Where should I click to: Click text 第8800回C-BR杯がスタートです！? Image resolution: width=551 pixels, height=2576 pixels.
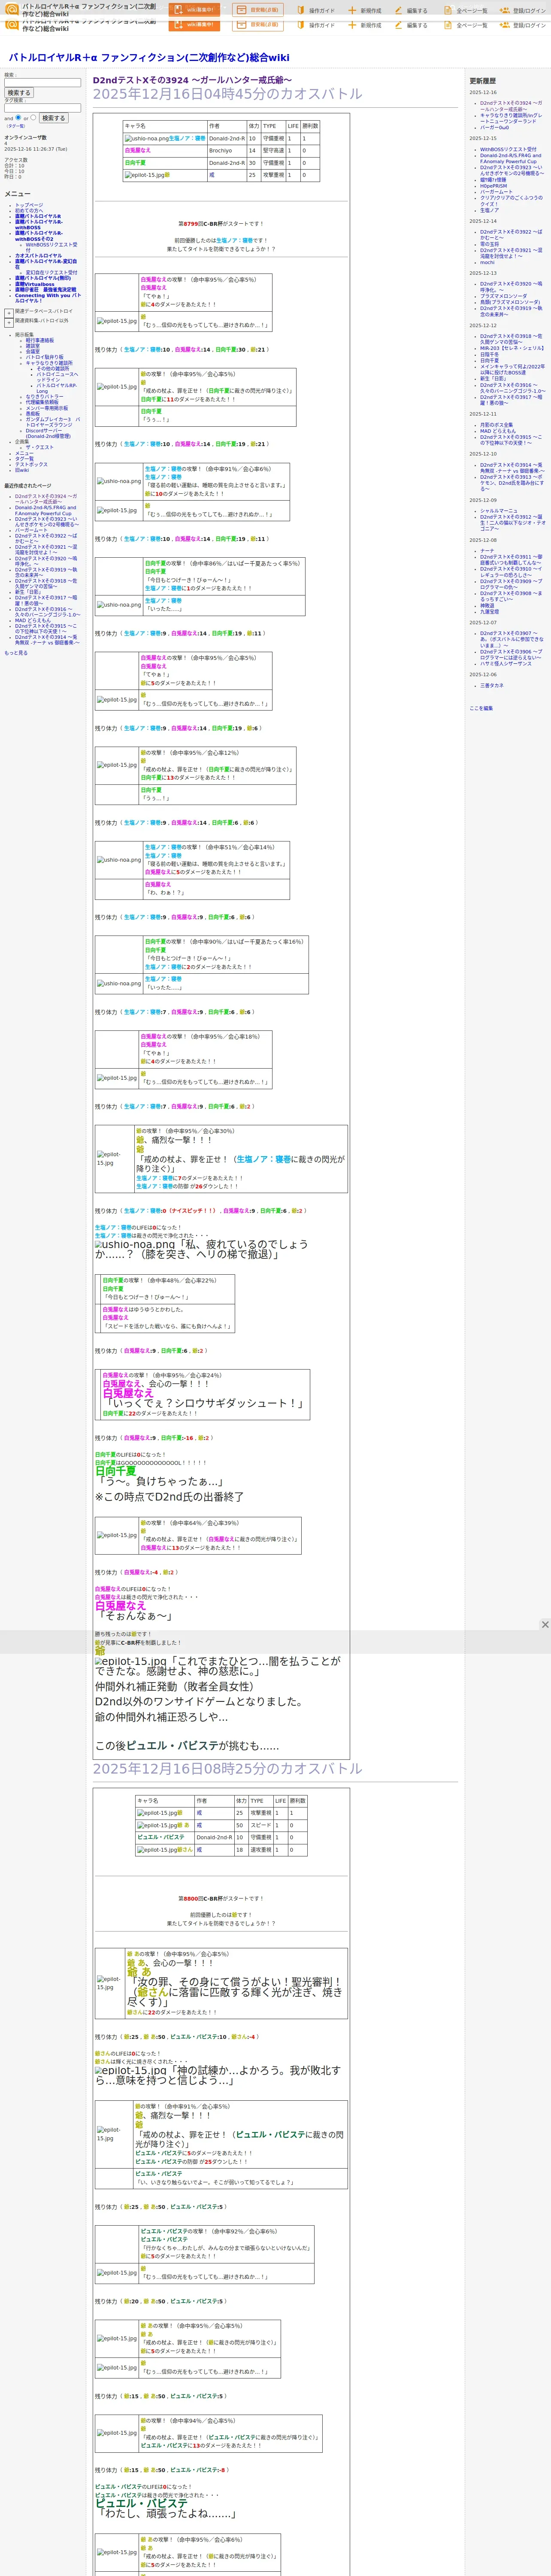point(221,1898)
